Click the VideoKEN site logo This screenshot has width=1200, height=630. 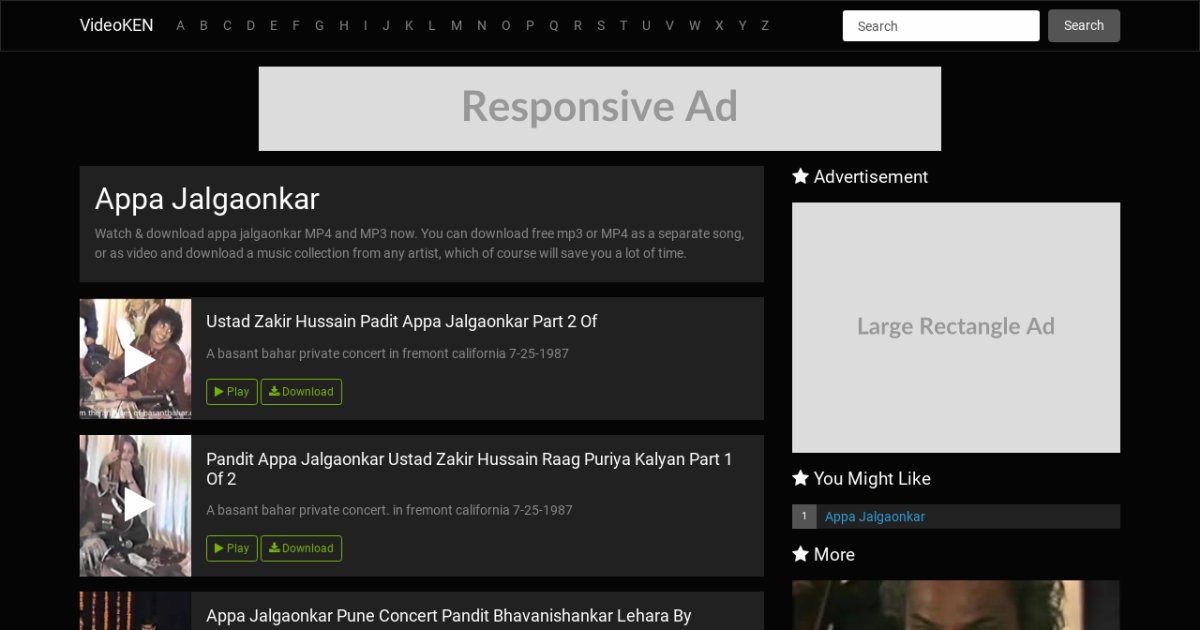[x=116, y=26]
